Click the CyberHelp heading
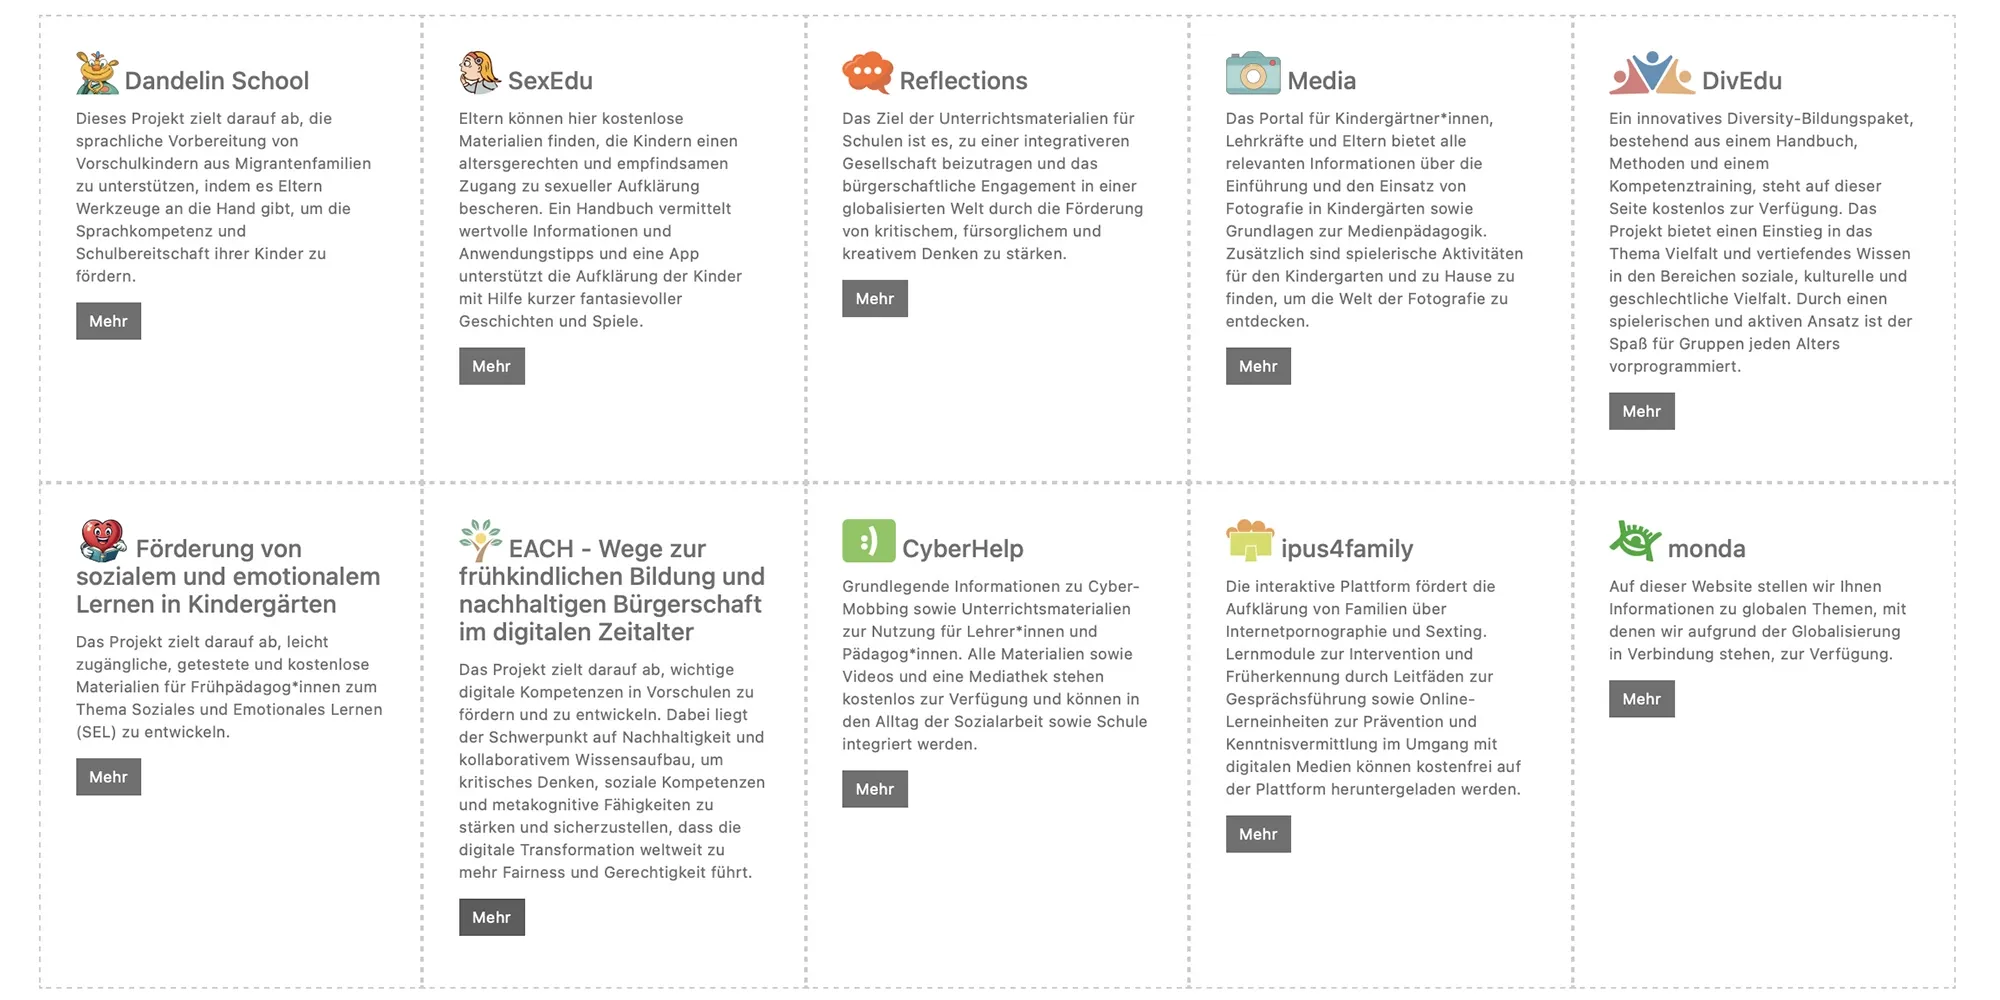This screenshot has height=1000, width=2000. [962, 549]
